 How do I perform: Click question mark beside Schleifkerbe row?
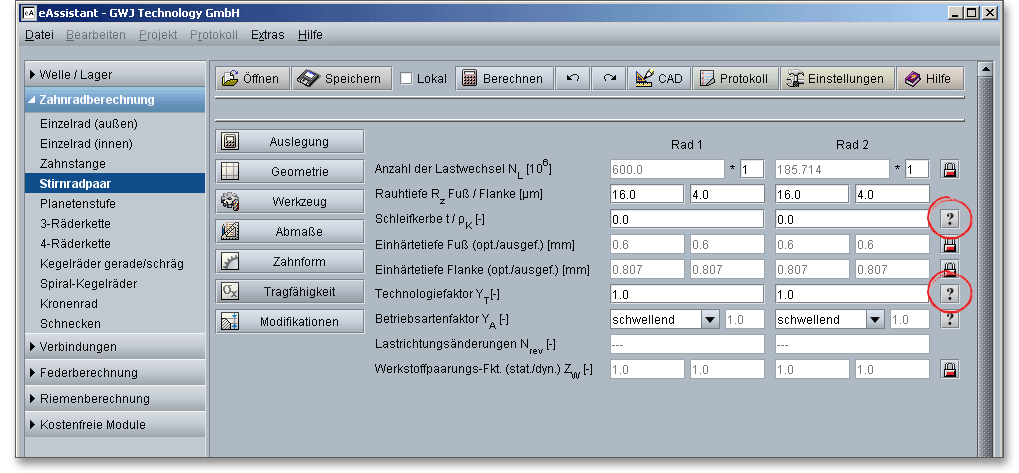(x=950, y=218)
